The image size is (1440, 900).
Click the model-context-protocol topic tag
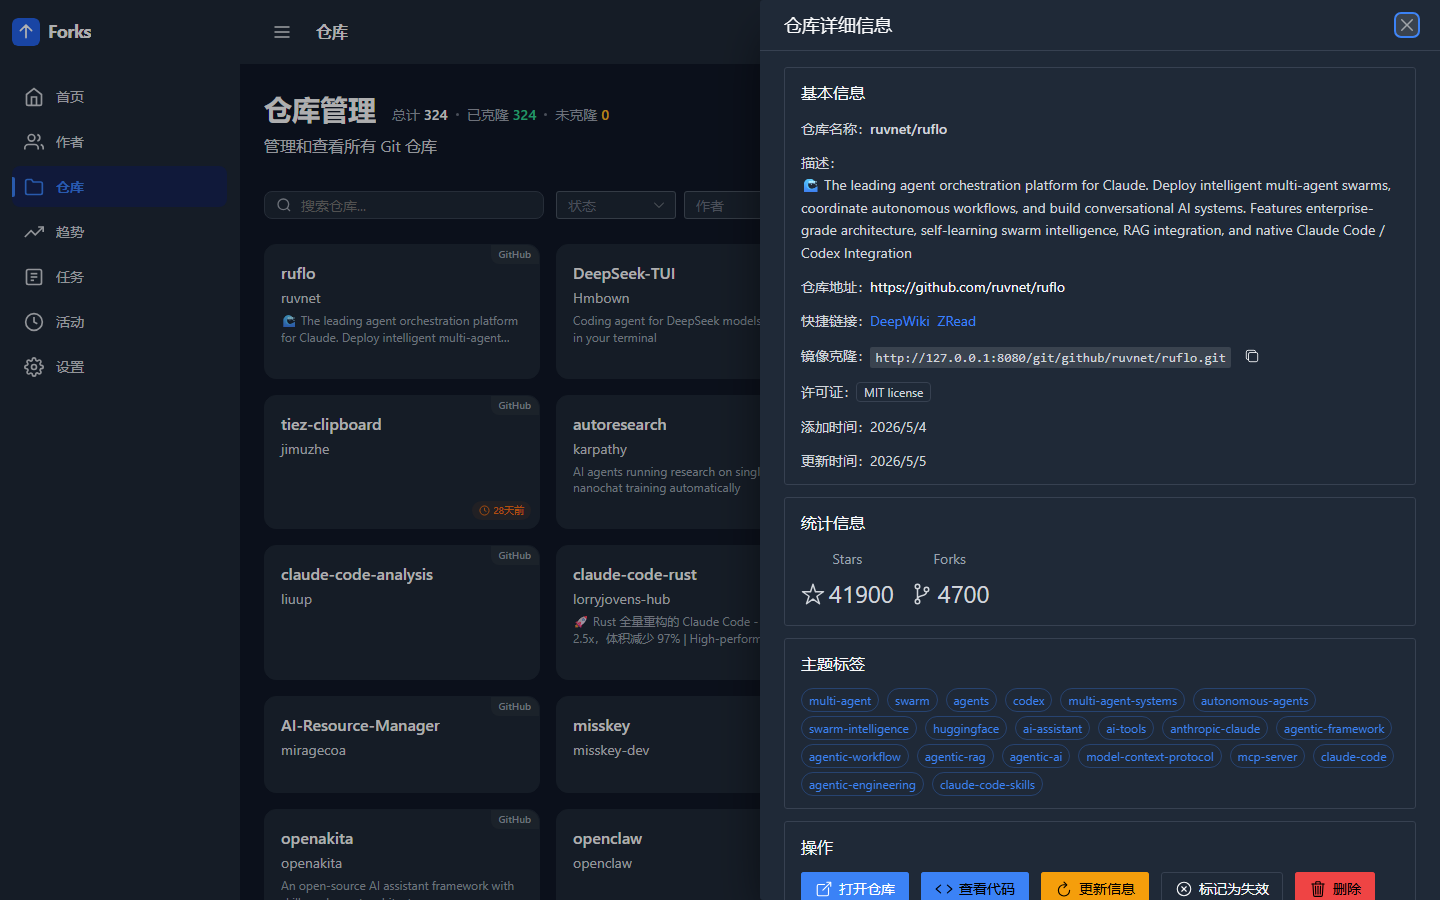(1150, 757)
